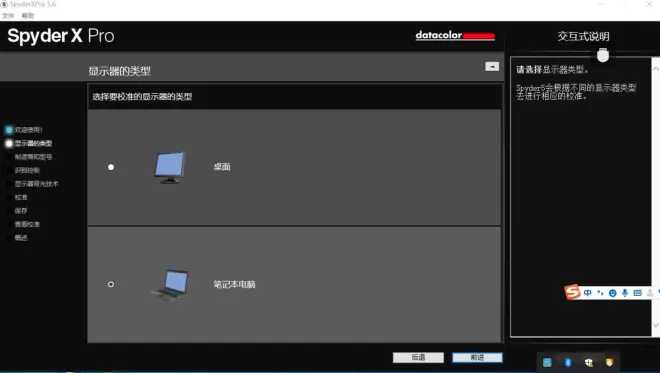Click the laptop computer icon

click(169, 284)
